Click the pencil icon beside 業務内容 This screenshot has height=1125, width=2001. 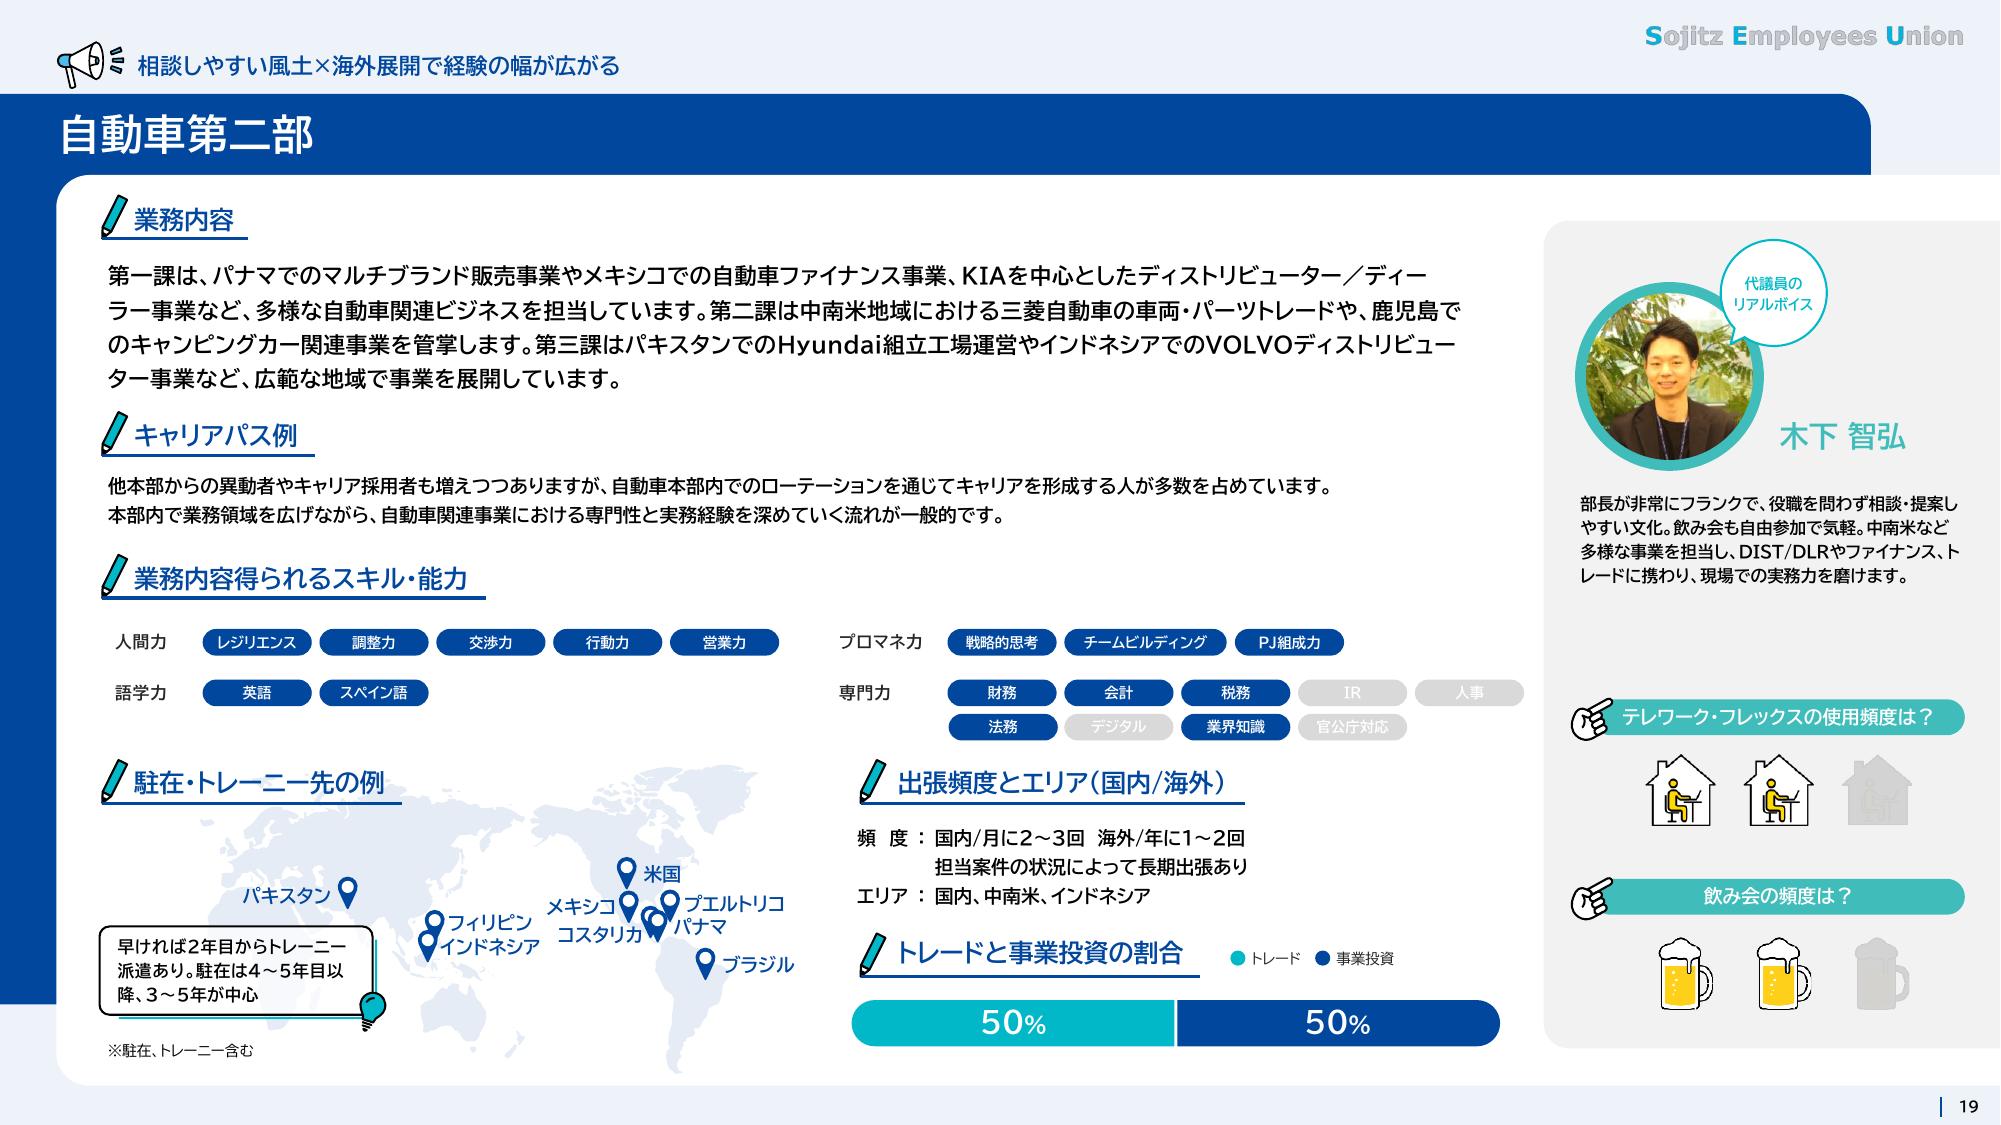pyautogui.click(x=115, y=217)
